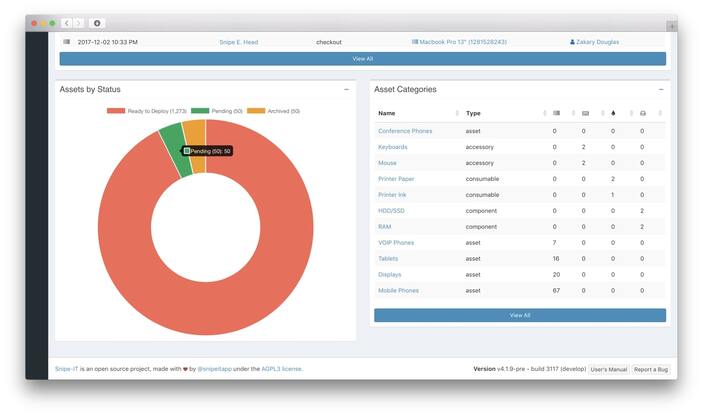
Task: Click the components hard drive column icon
Action: 642,113
